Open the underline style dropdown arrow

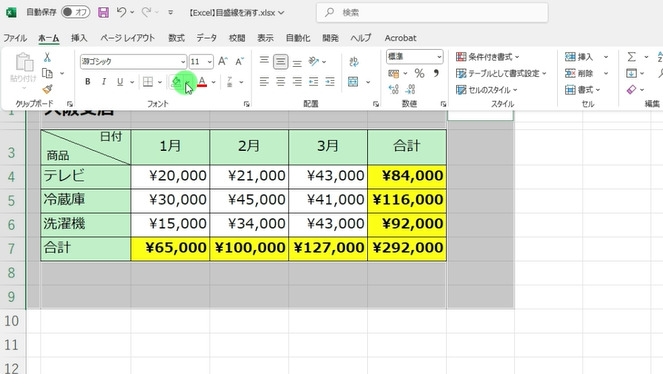tap(132, 82)
